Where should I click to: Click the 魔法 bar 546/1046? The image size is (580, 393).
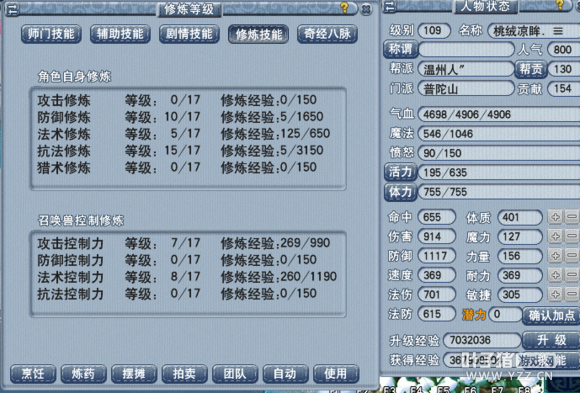(499, 134)
